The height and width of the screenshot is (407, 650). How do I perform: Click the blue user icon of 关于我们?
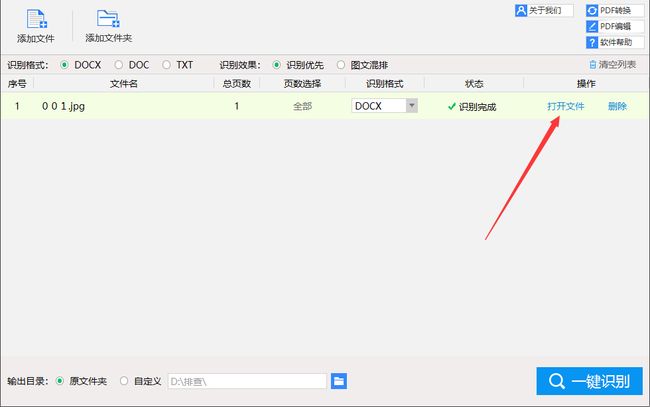(521, 10)
